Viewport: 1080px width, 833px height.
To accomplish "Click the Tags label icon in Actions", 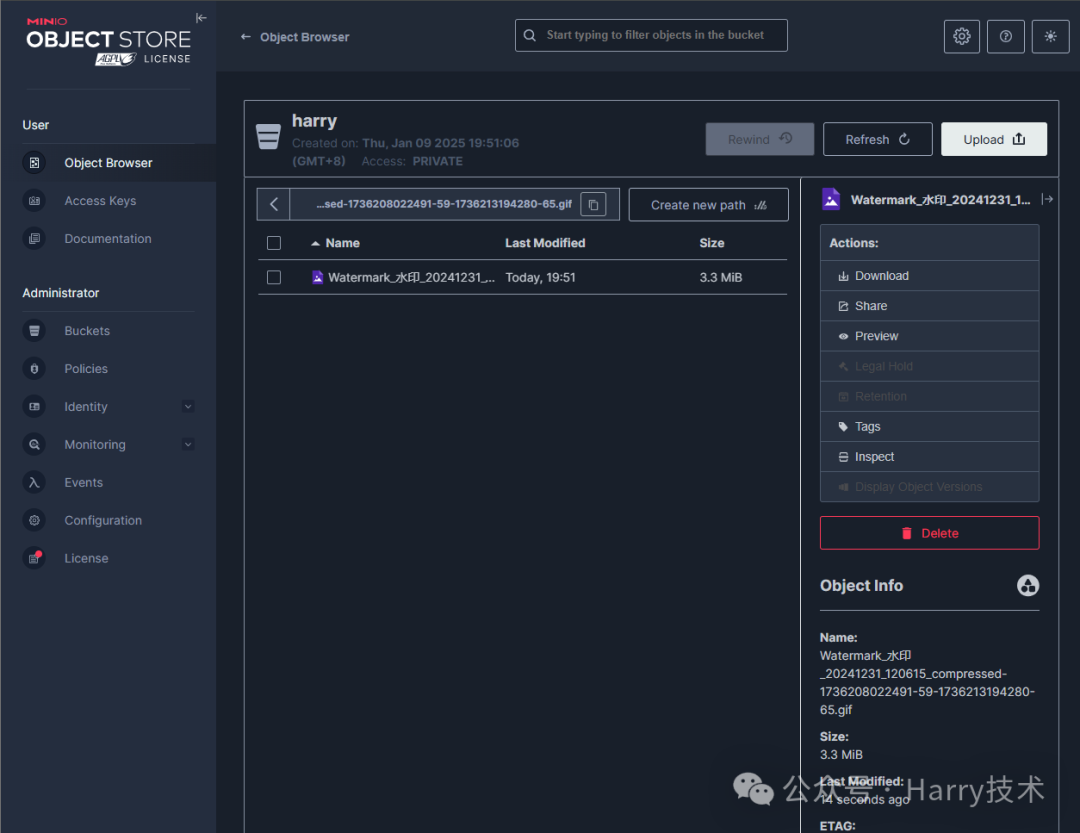I will point(843,426).
